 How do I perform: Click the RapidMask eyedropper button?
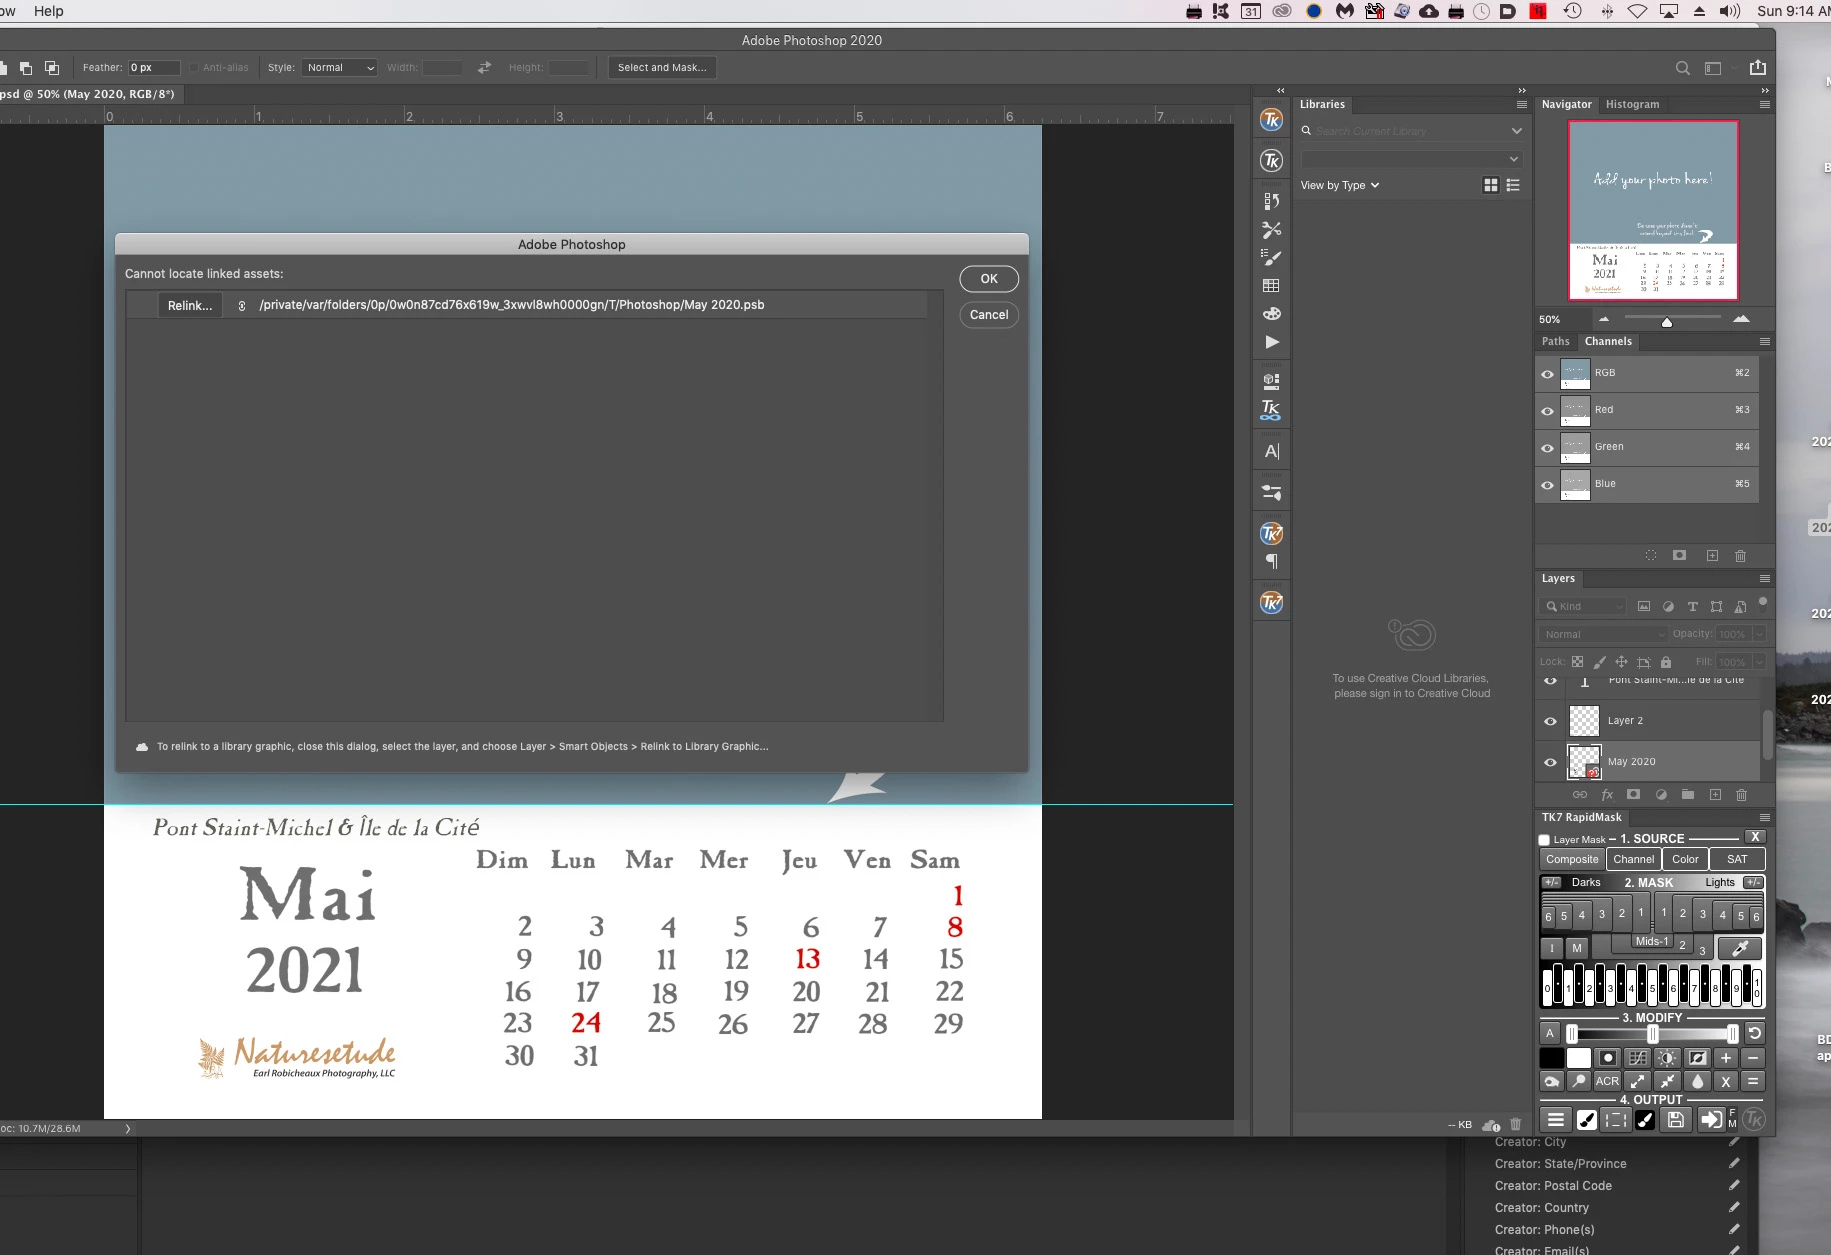pyautogui.click(x=1739, y=948)
